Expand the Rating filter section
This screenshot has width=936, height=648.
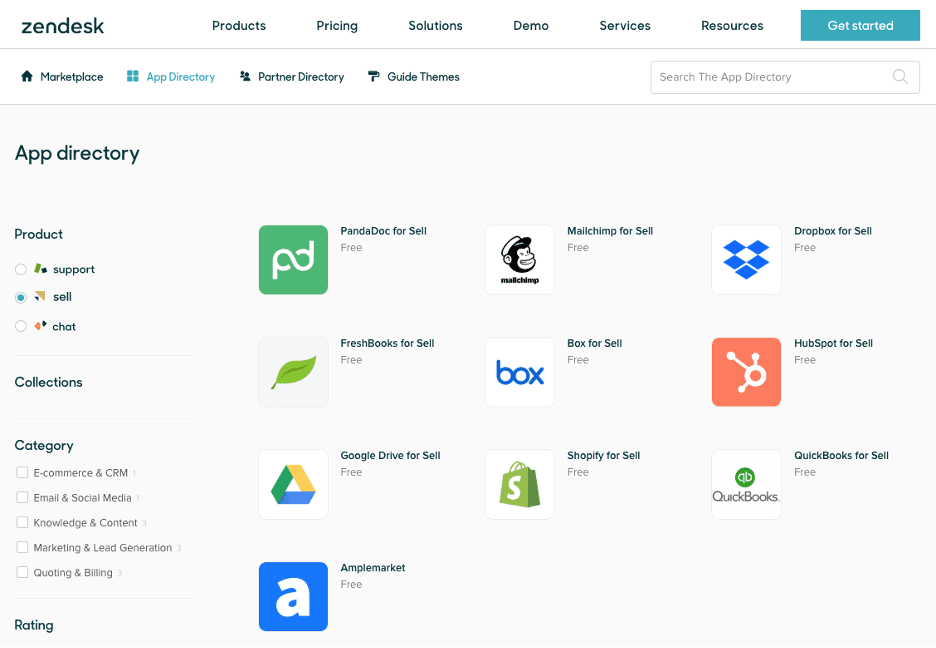pos(34,625)
